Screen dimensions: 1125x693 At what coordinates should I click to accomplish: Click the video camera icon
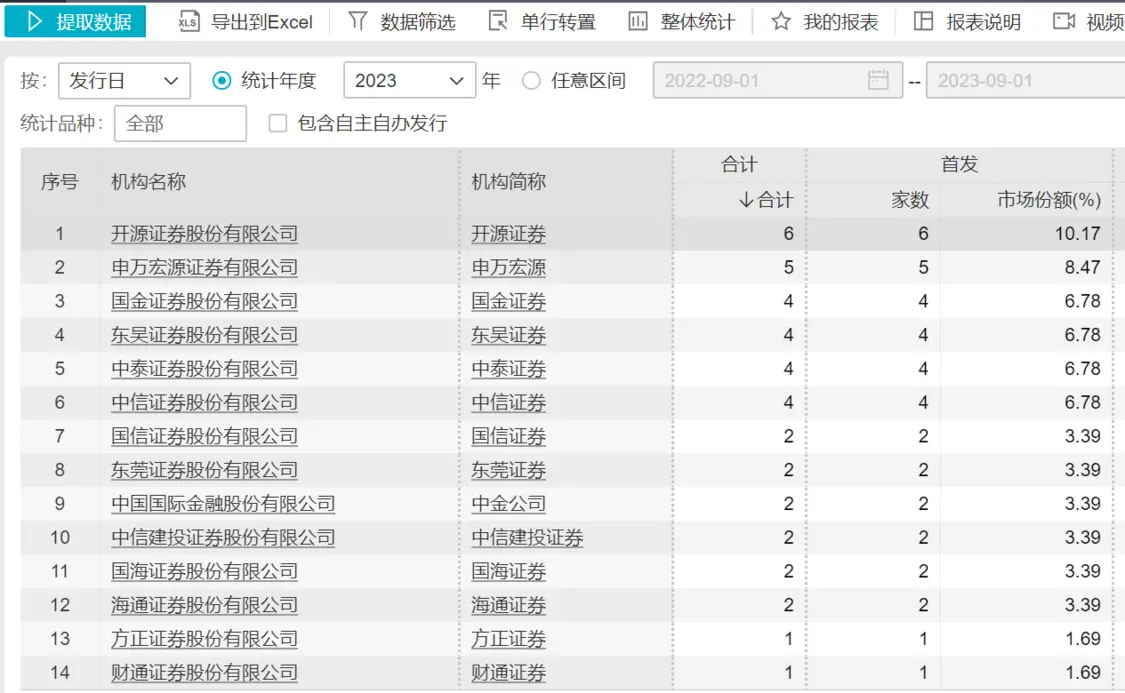1063,21
